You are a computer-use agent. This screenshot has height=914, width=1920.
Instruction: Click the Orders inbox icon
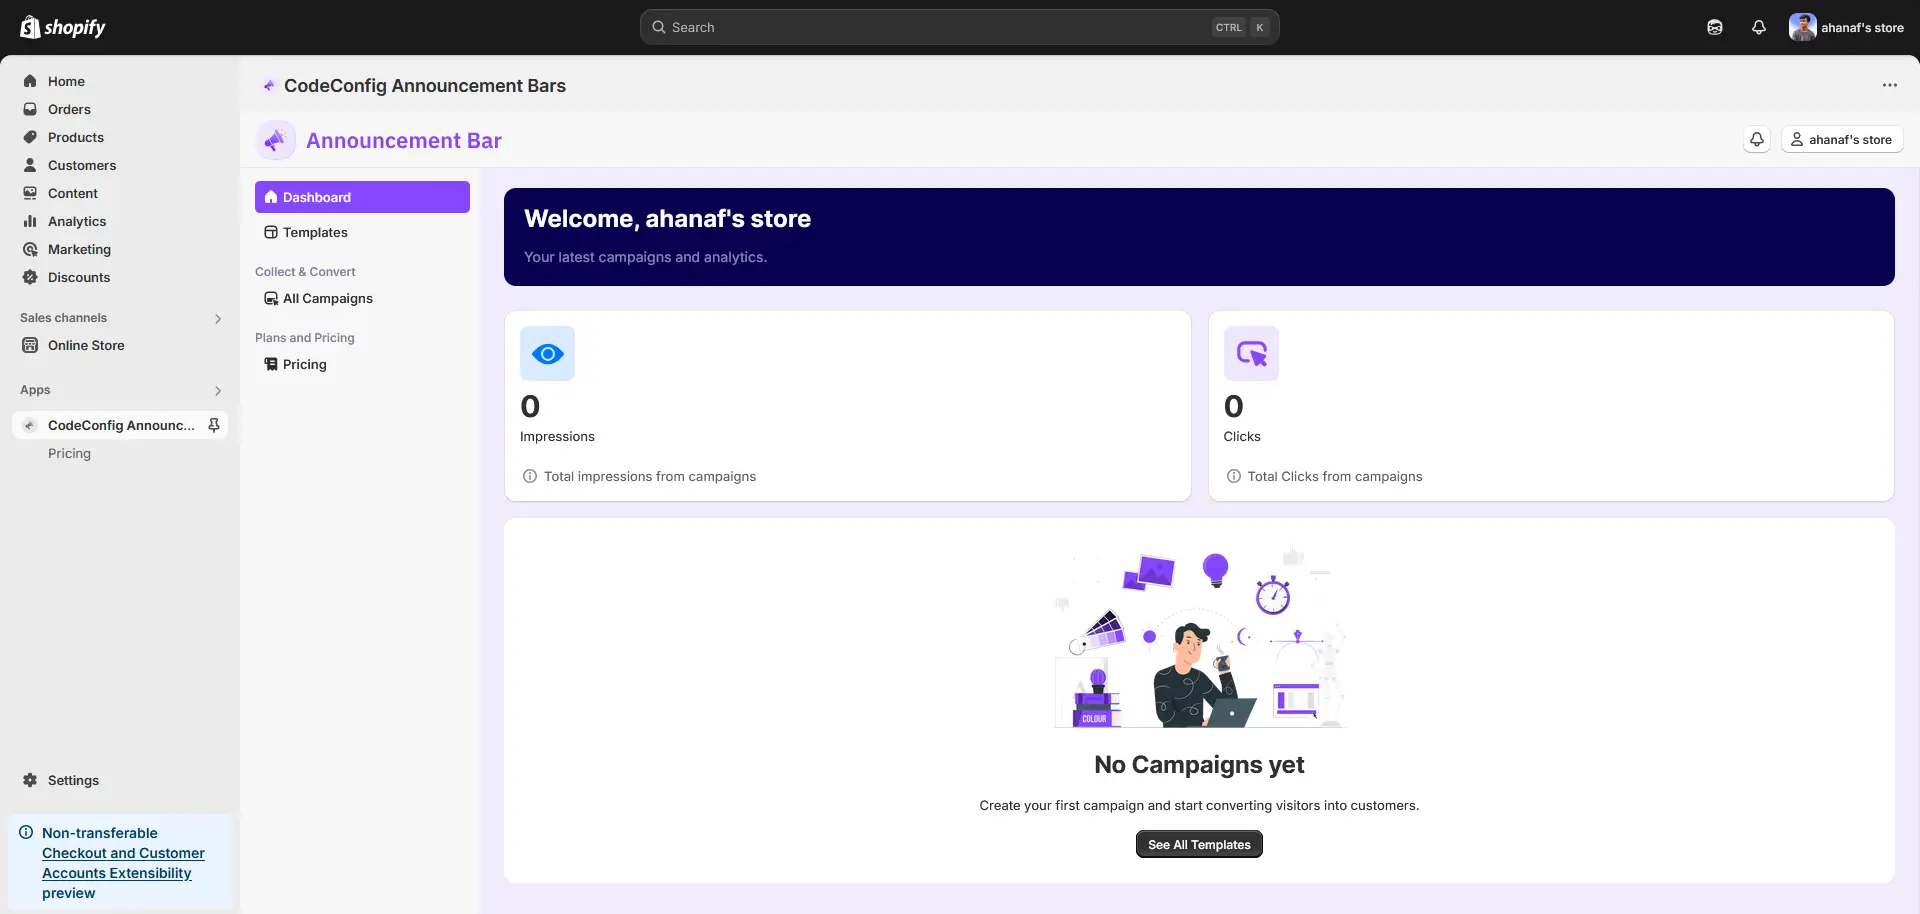pos(30,109)
